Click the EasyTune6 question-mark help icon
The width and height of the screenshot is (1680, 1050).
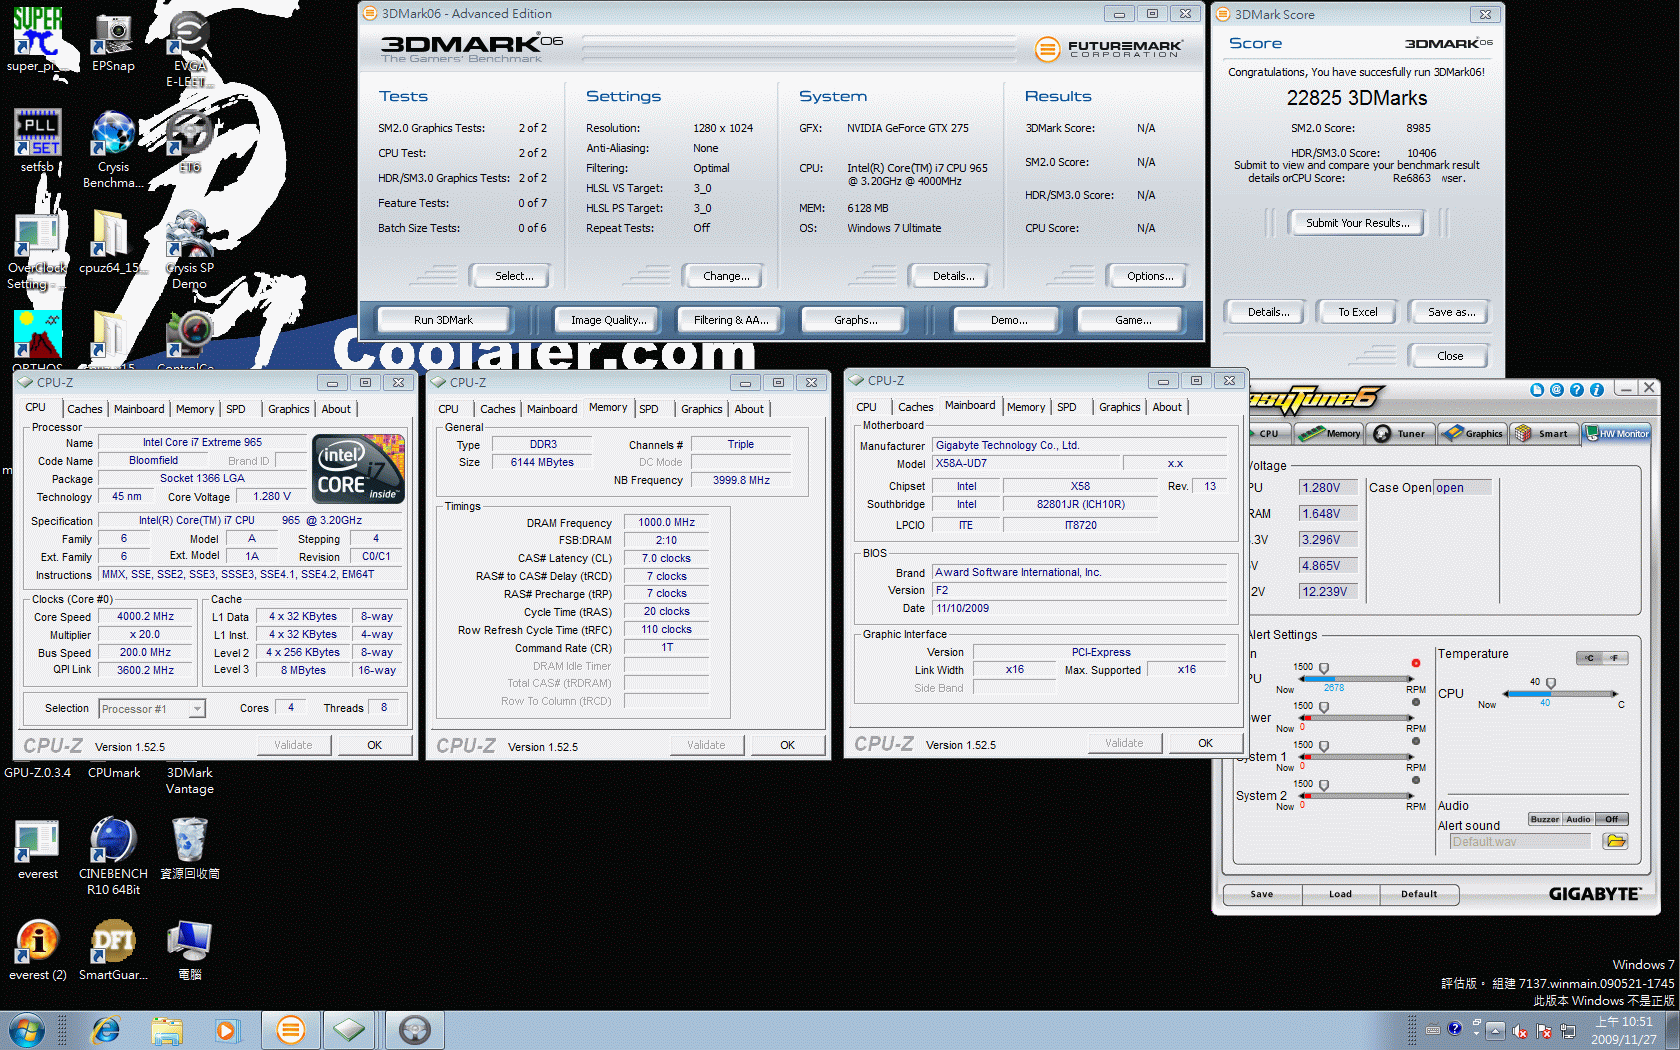tap(1576, 390)
